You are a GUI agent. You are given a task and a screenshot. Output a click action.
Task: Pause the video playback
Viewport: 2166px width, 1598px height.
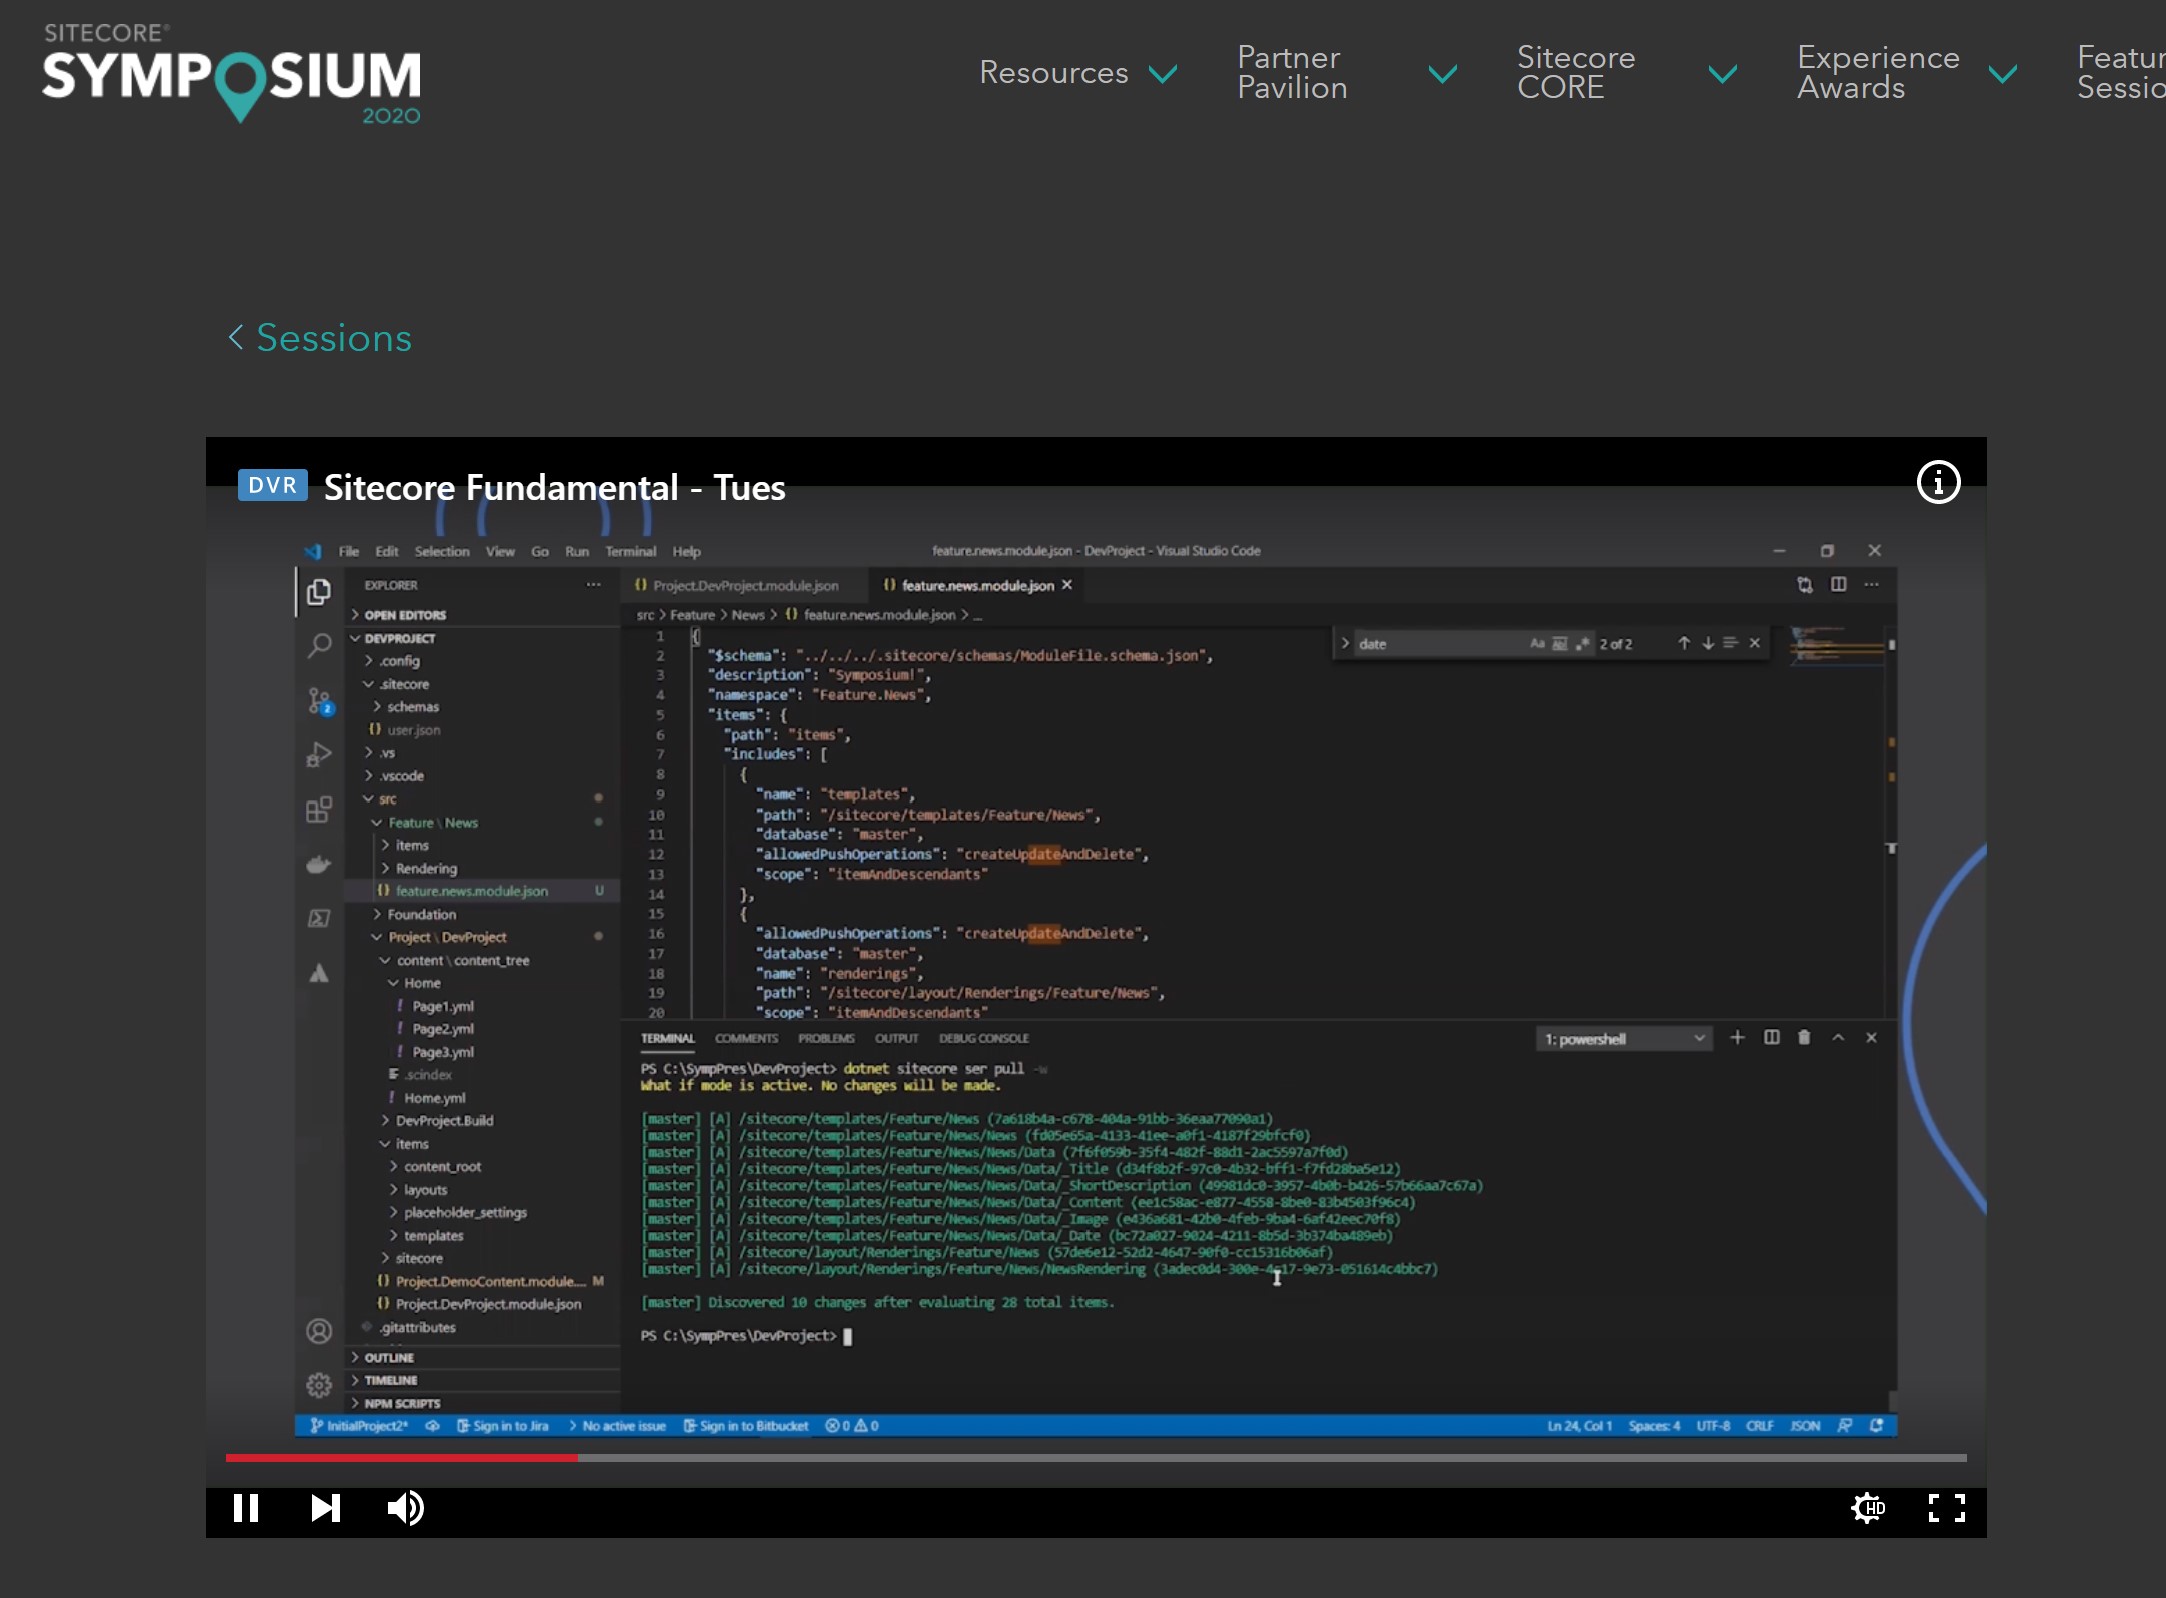pyautogui.click(x=246, y=1508)
